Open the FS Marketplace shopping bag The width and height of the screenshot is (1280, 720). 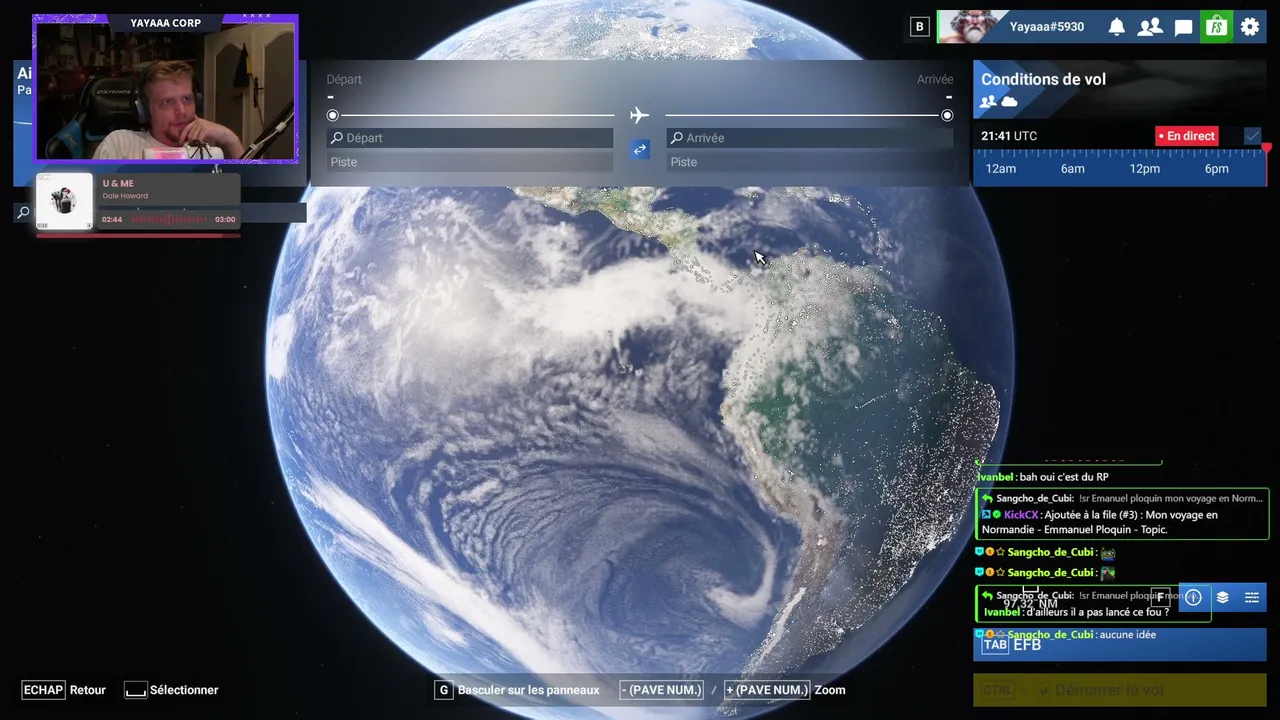click(1217, 27)
